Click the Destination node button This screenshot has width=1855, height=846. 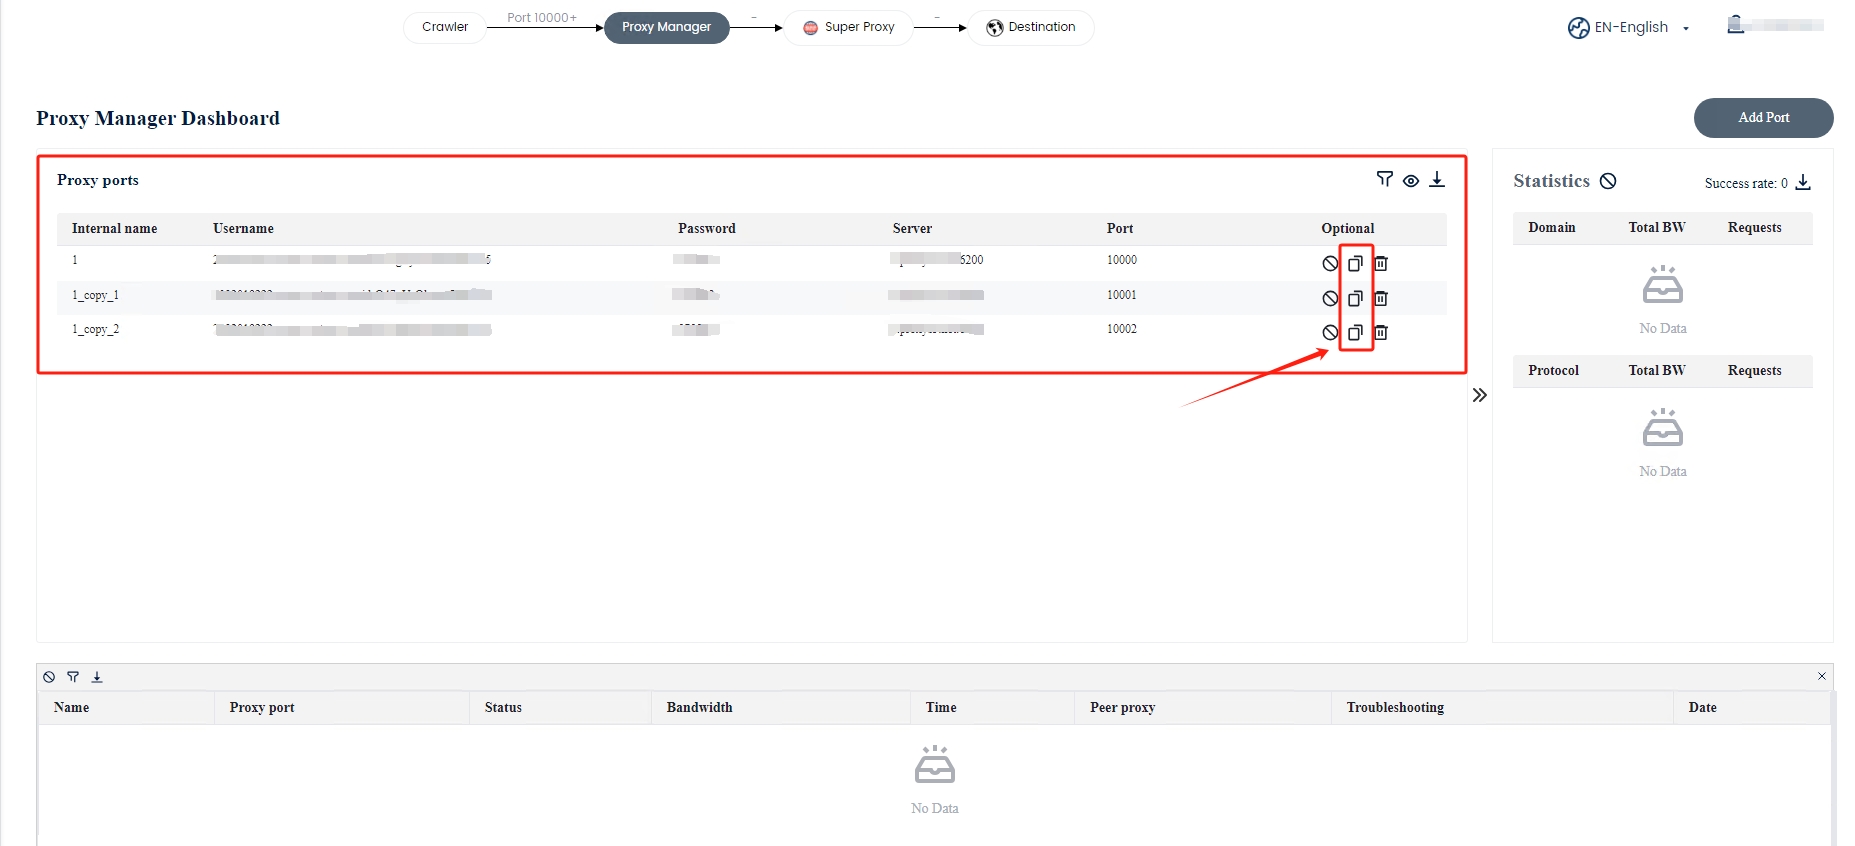(1031, 27)
